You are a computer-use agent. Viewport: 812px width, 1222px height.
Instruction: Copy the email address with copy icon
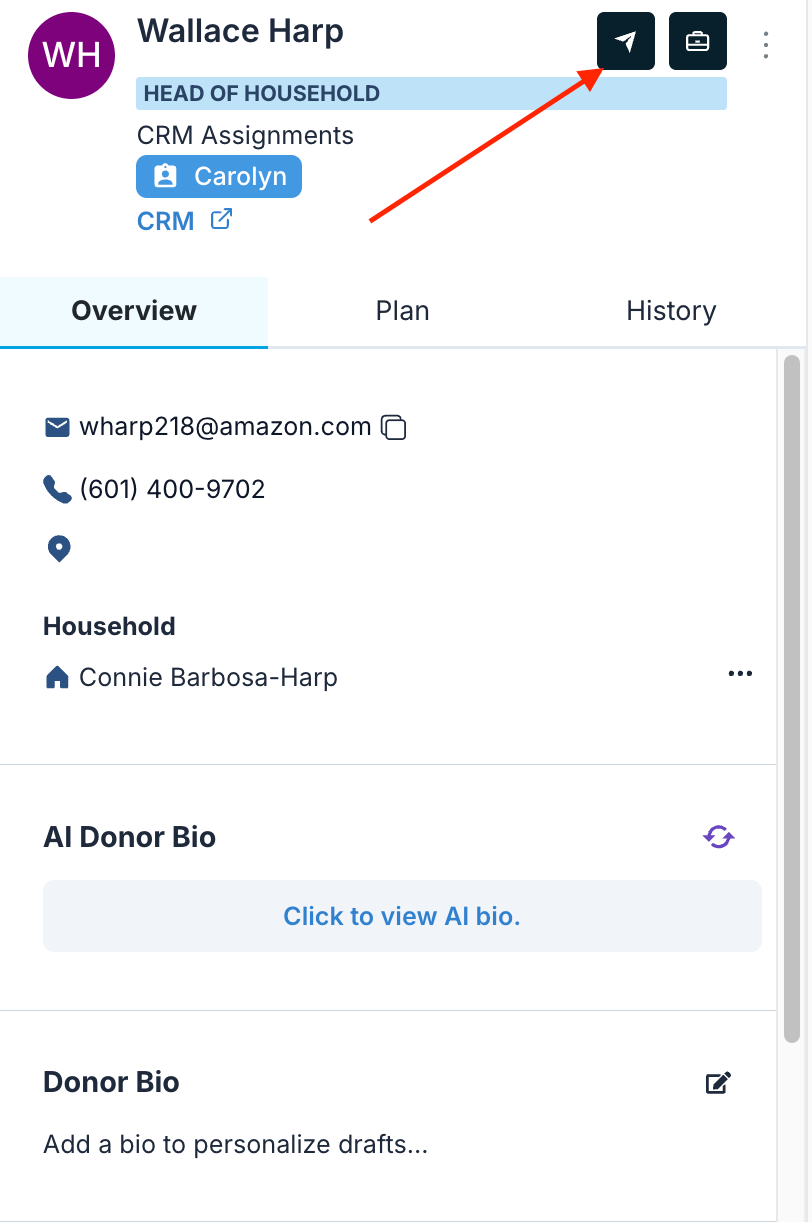394,428
